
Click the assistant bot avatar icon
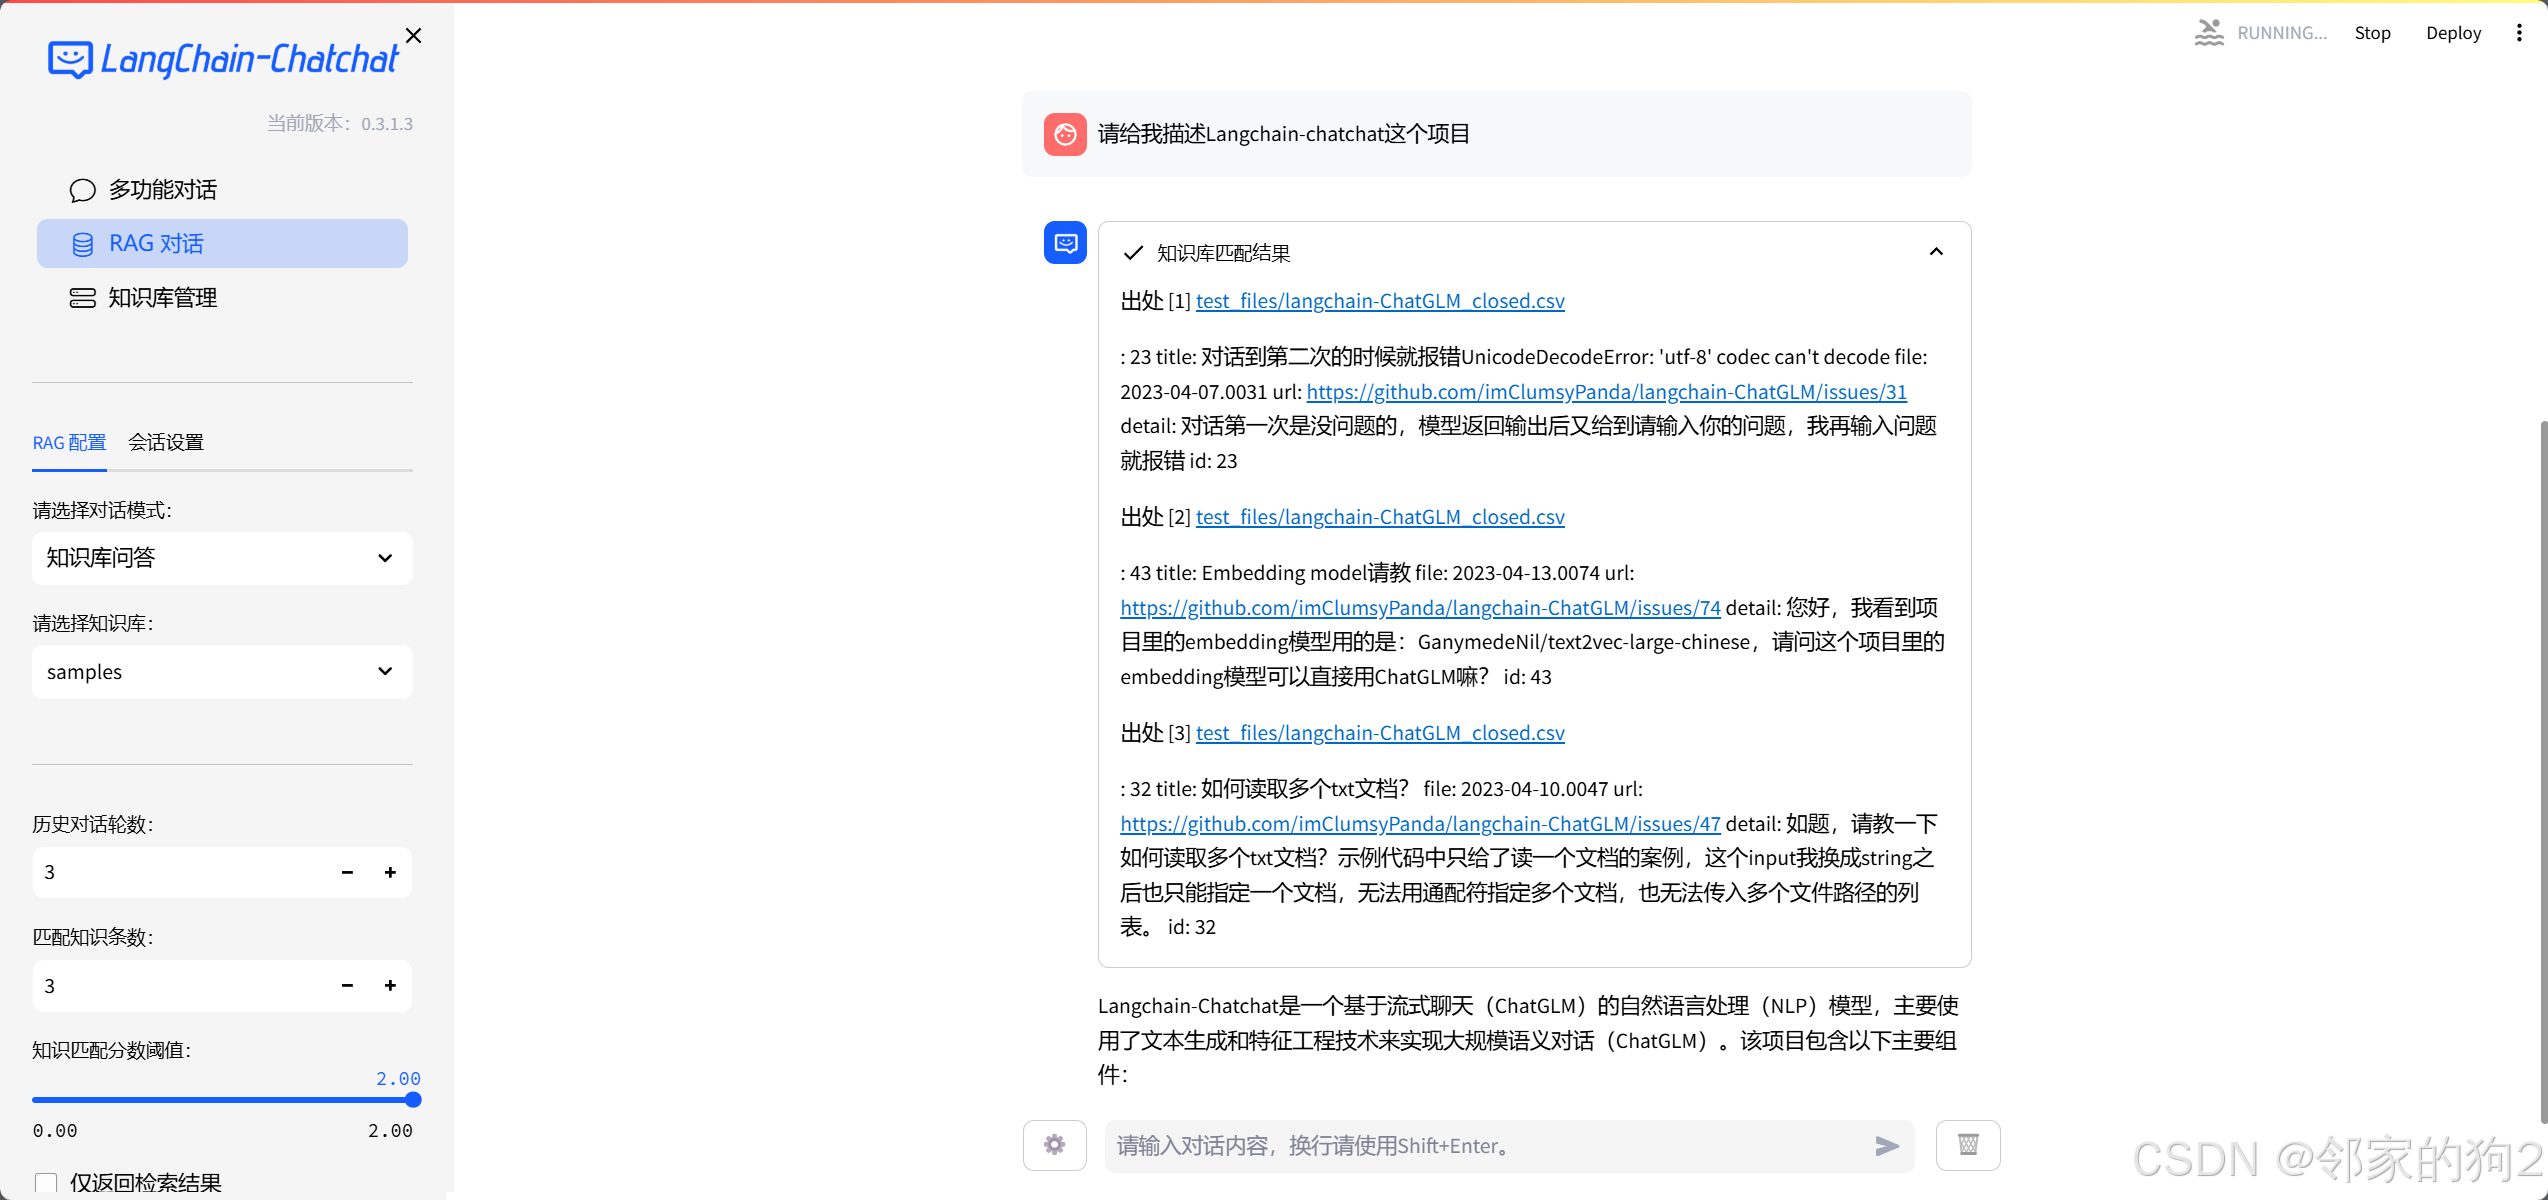[x=1065, y=243]
